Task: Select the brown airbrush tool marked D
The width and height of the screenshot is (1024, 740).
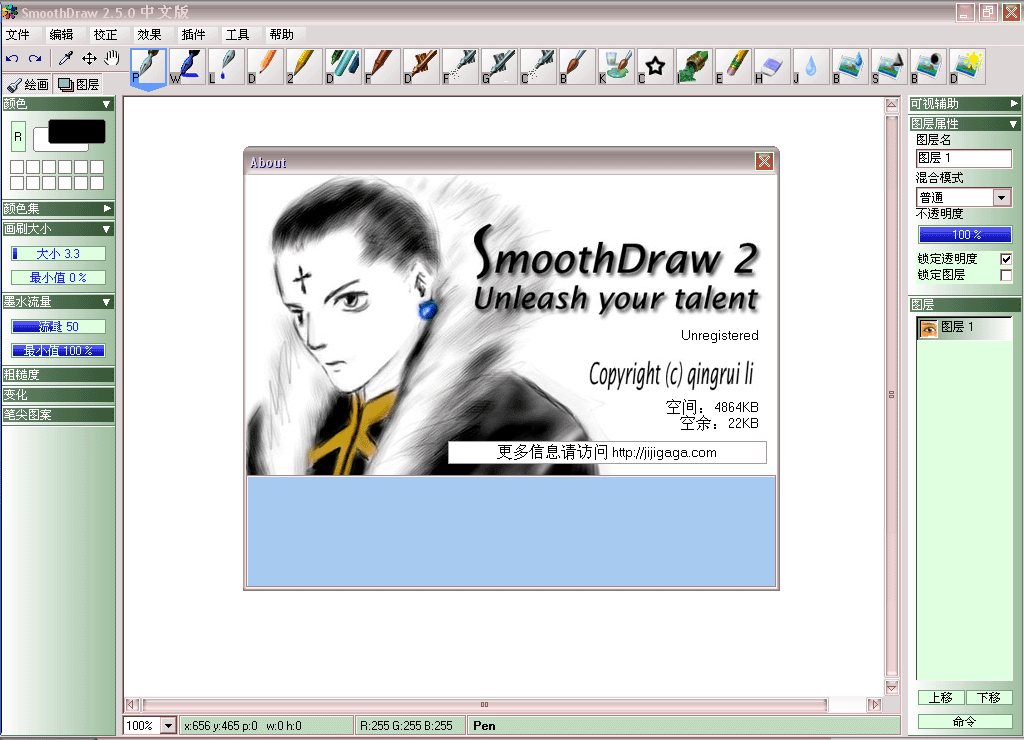Action: (421, 67)
